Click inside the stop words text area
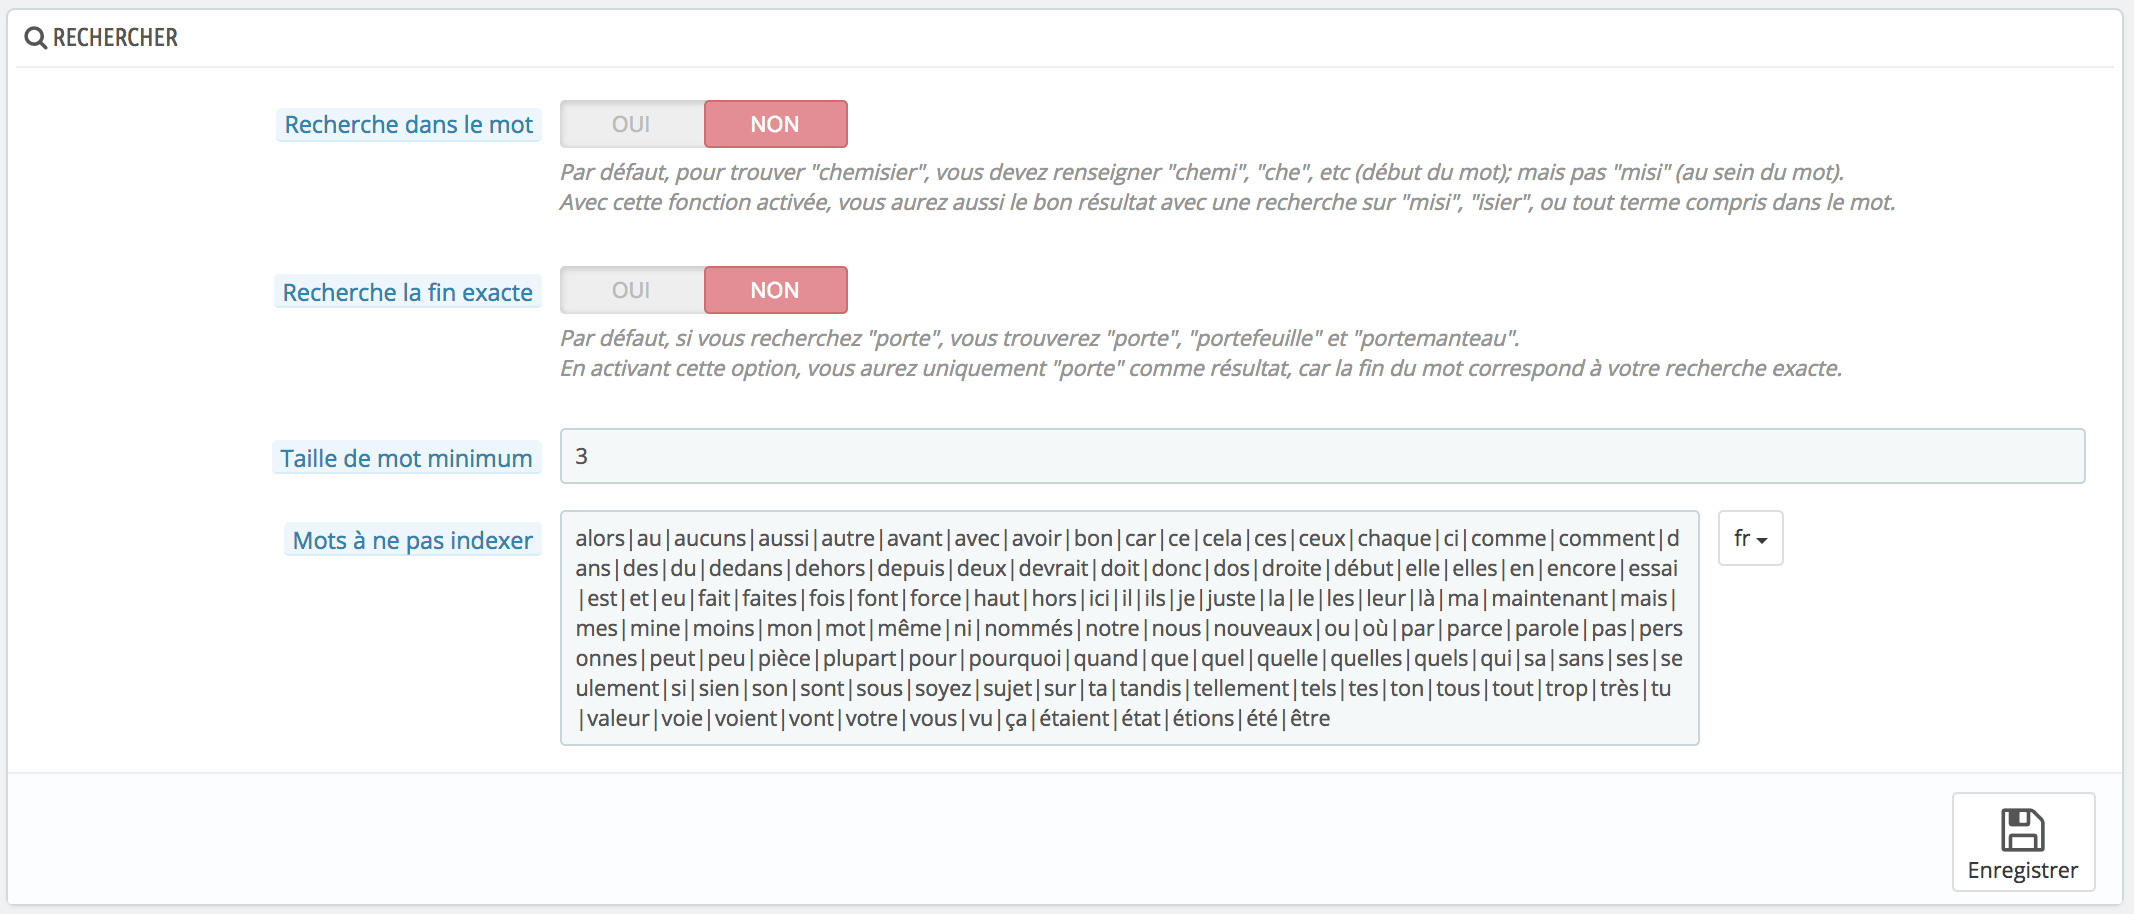 [x=1128, y=628]
